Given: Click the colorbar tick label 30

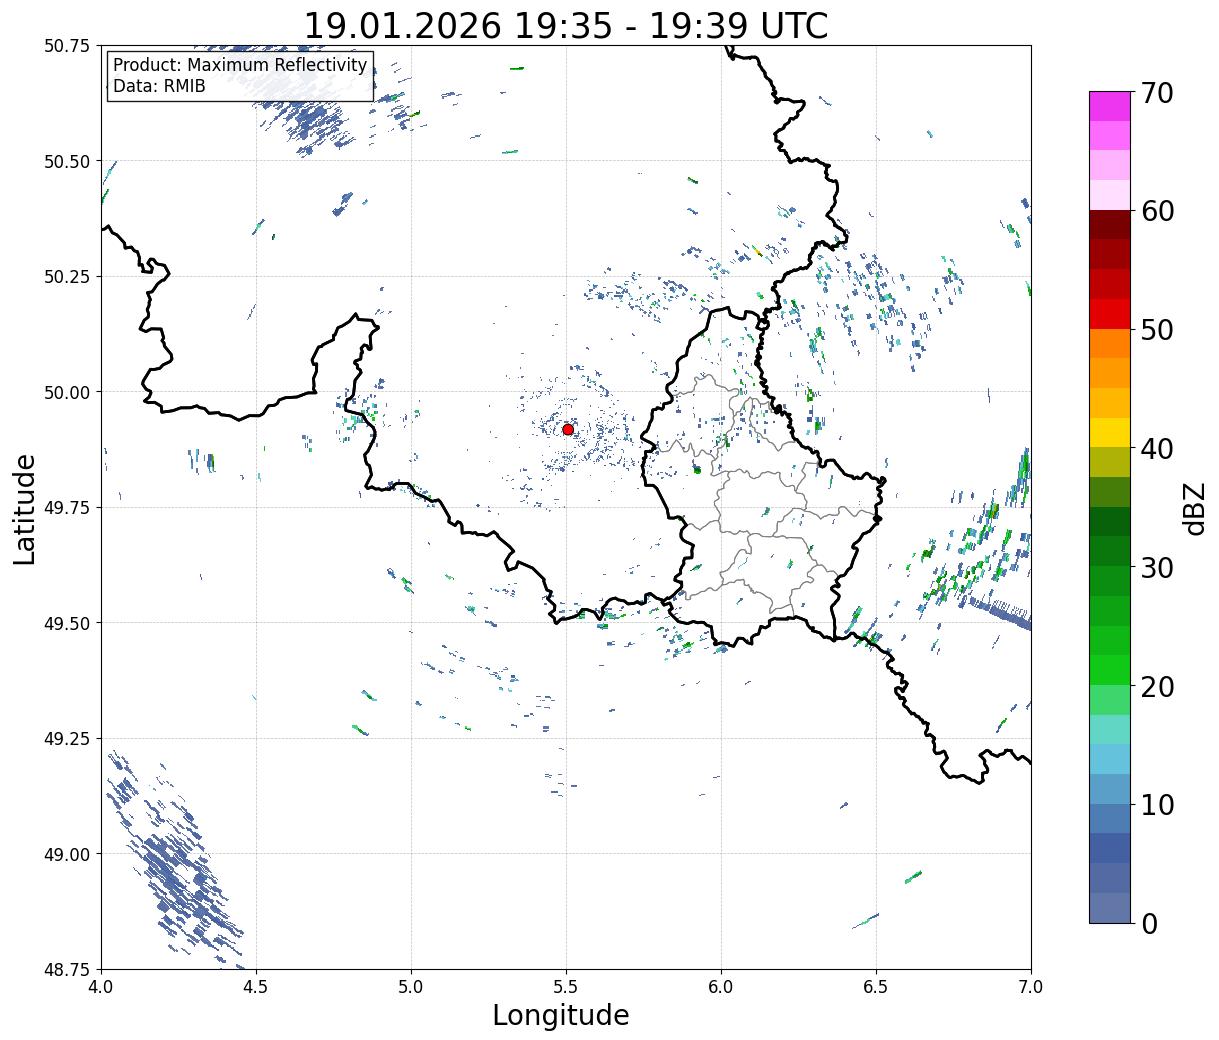Looking at the screenshot, I should [x=1157, y=568].
